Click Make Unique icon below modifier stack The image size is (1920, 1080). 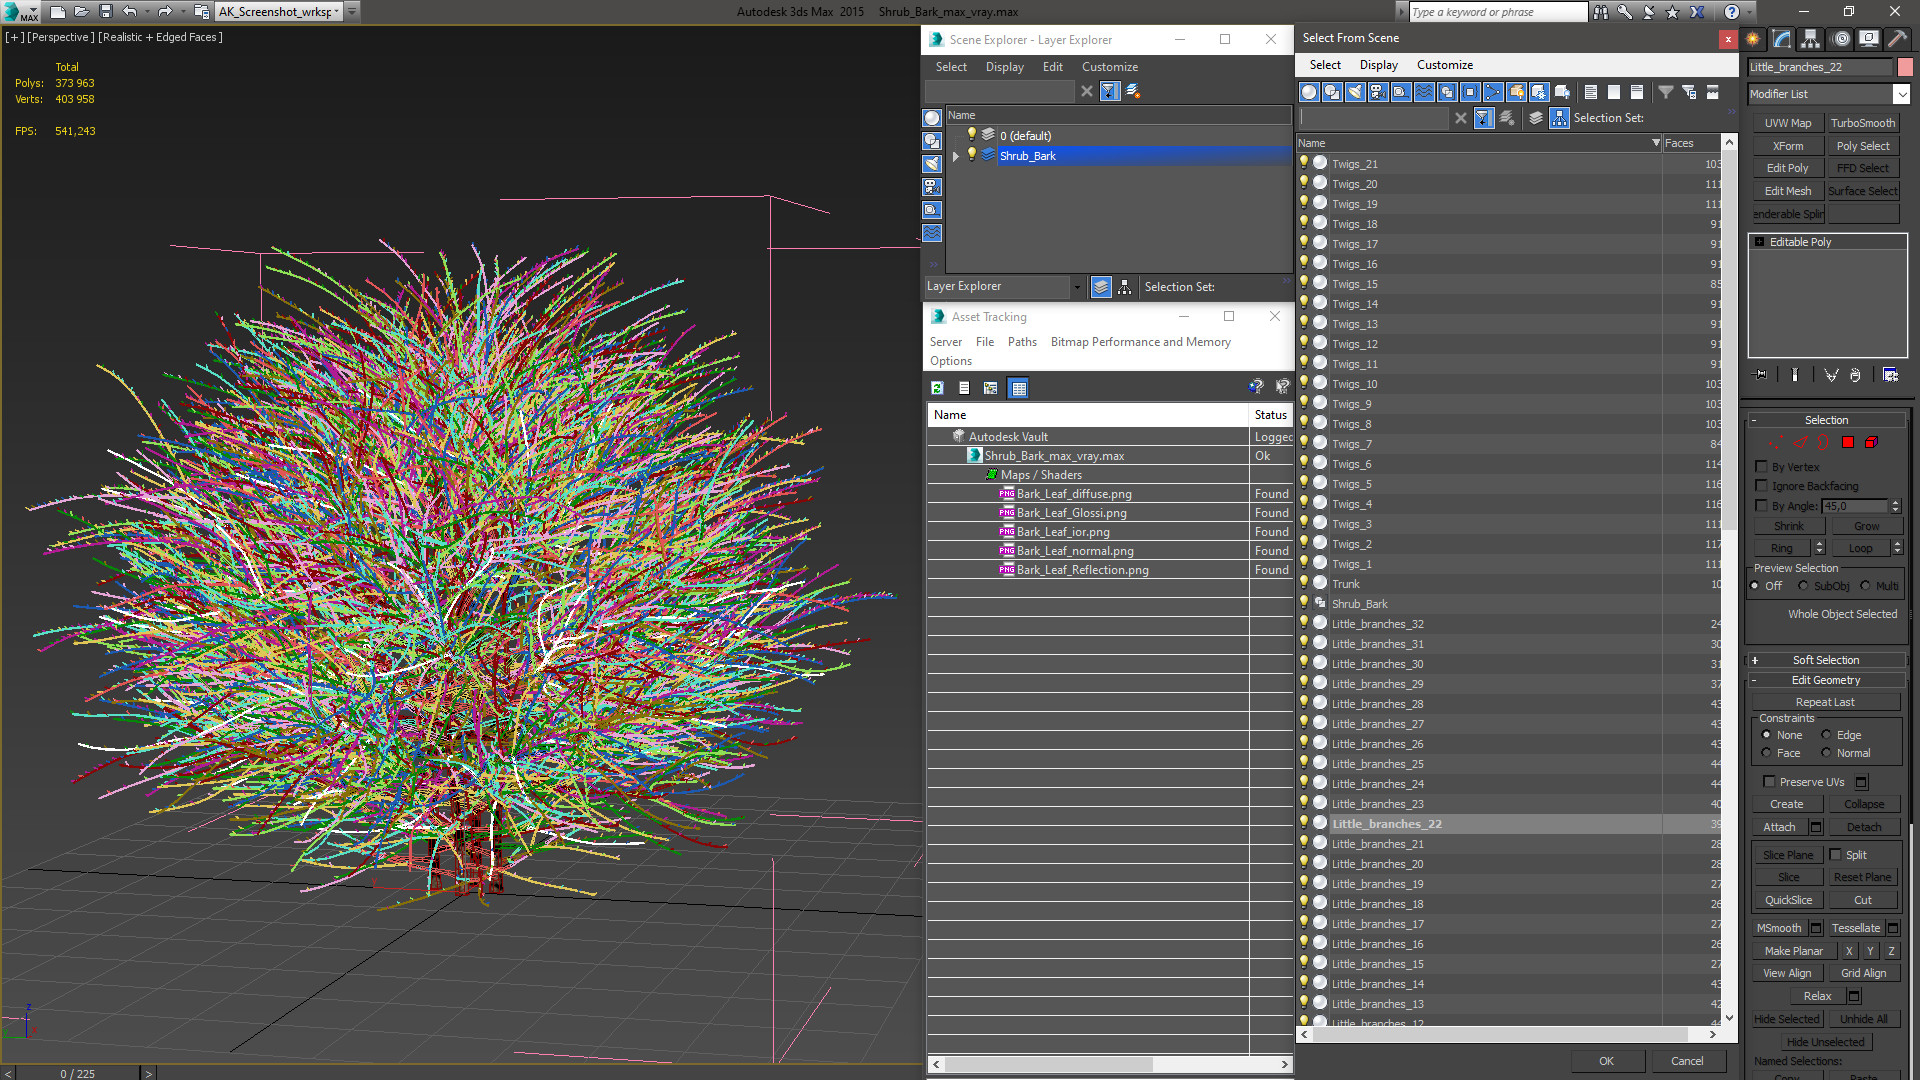click(x=1831, y=375)
